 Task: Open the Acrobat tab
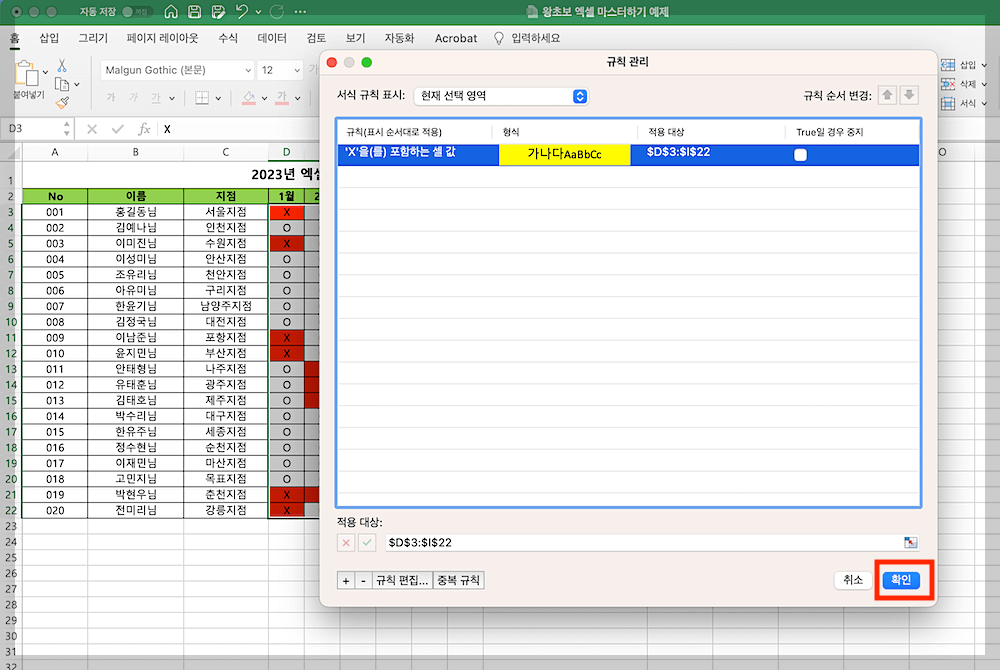tap(456, 38)
